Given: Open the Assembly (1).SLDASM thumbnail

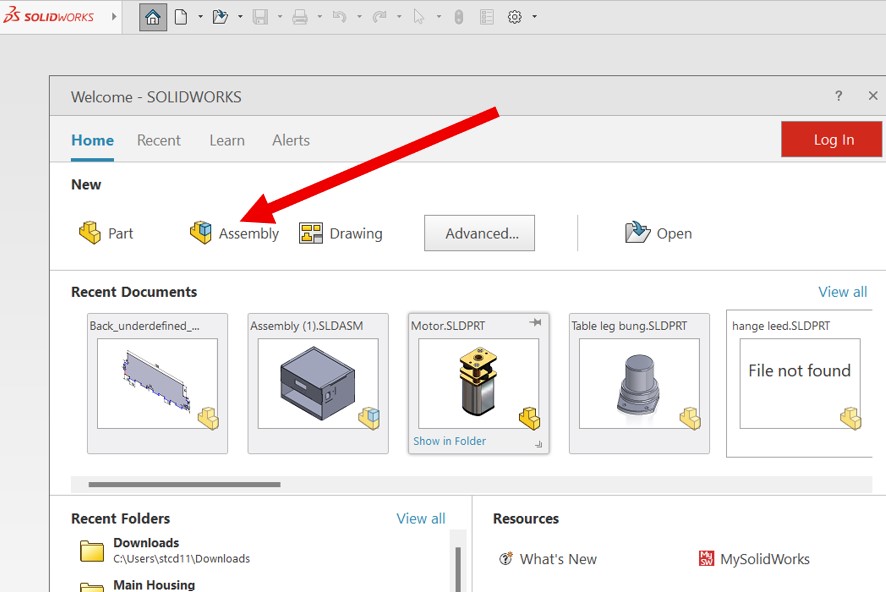Looking at the screenshot, I should tap(318, 384).
